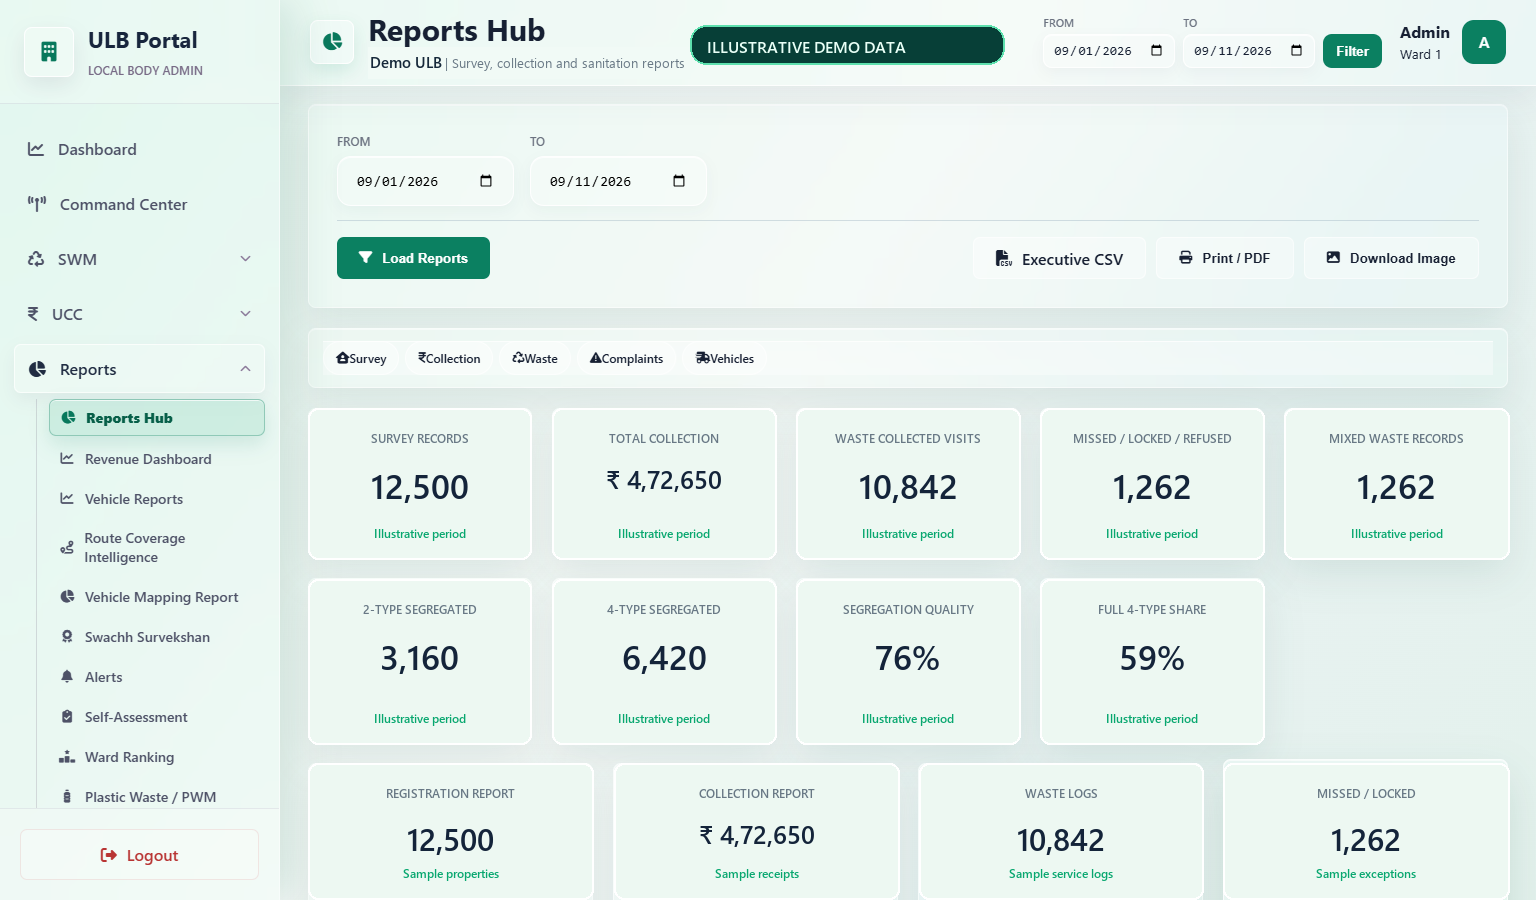Click the UCC rupee icon
The width and height of the screenshot is (1536, 900).
point(33,314)
